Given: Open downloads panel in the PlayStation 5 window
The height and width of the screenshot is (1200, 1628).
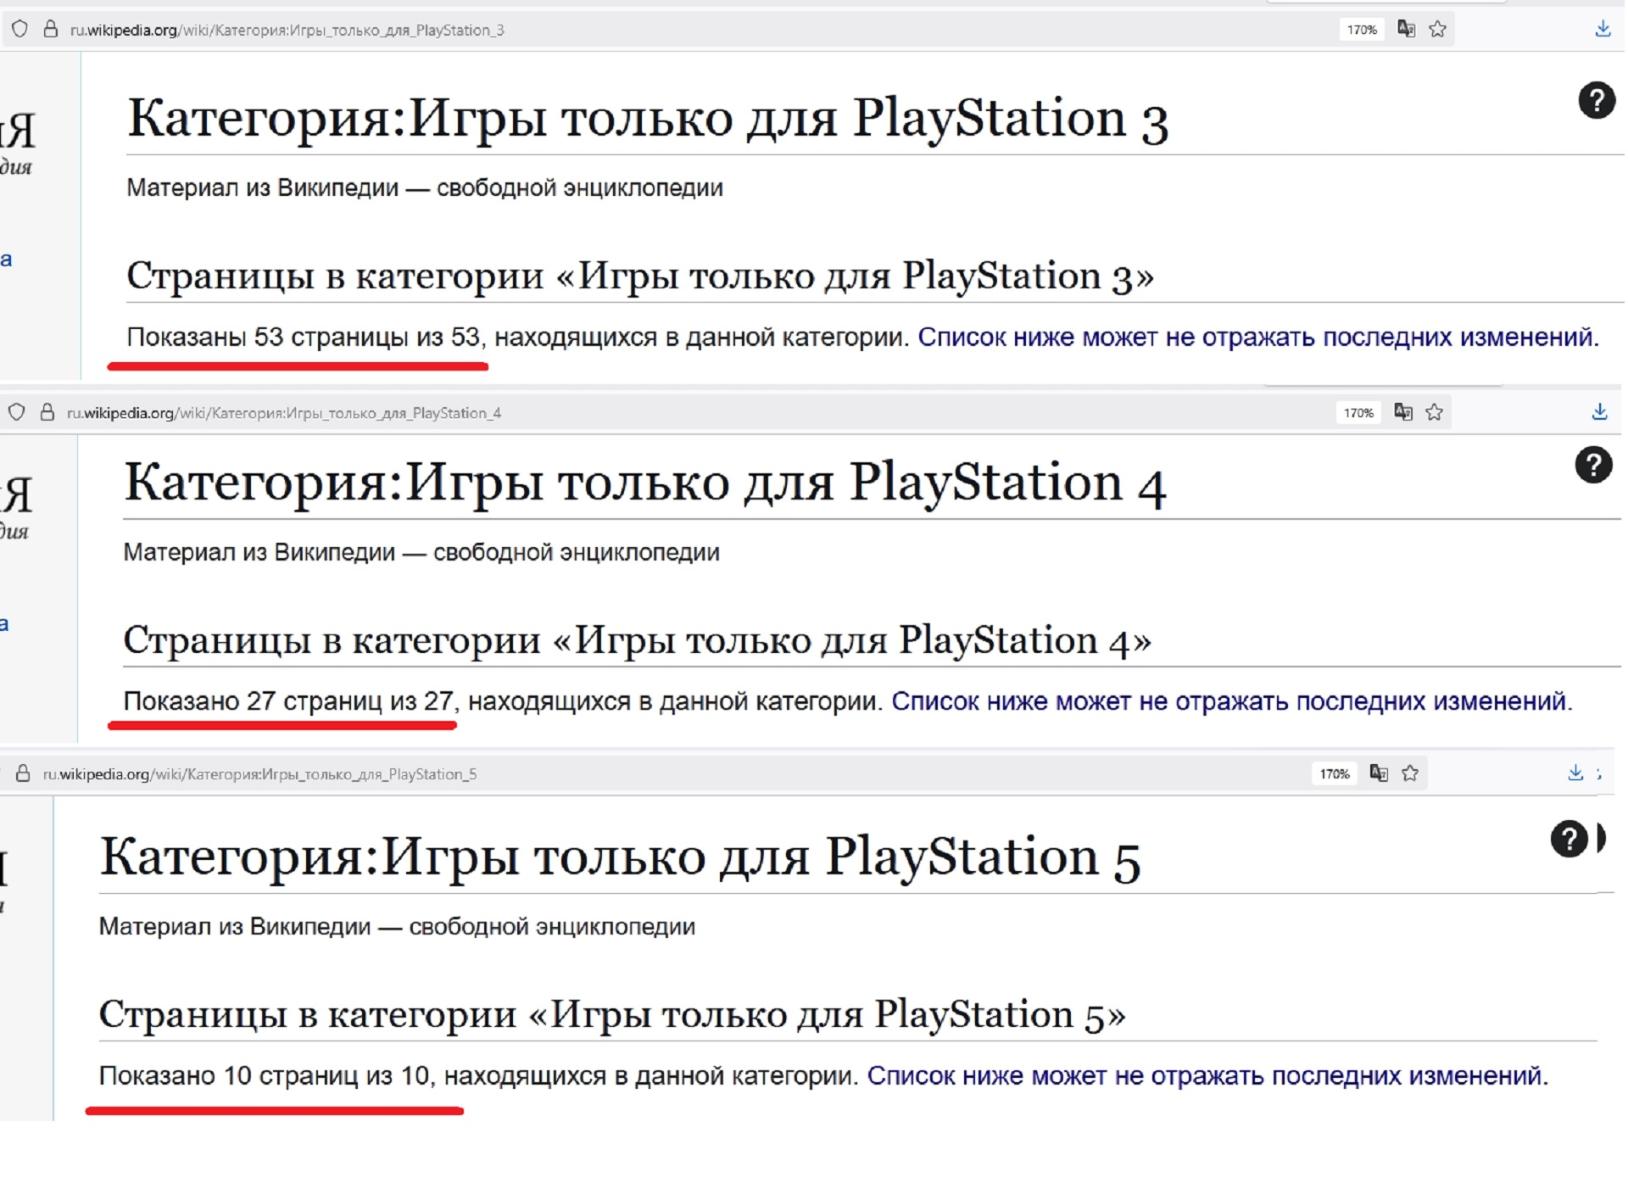Looking at the screenshot, I should point(1576,773).
